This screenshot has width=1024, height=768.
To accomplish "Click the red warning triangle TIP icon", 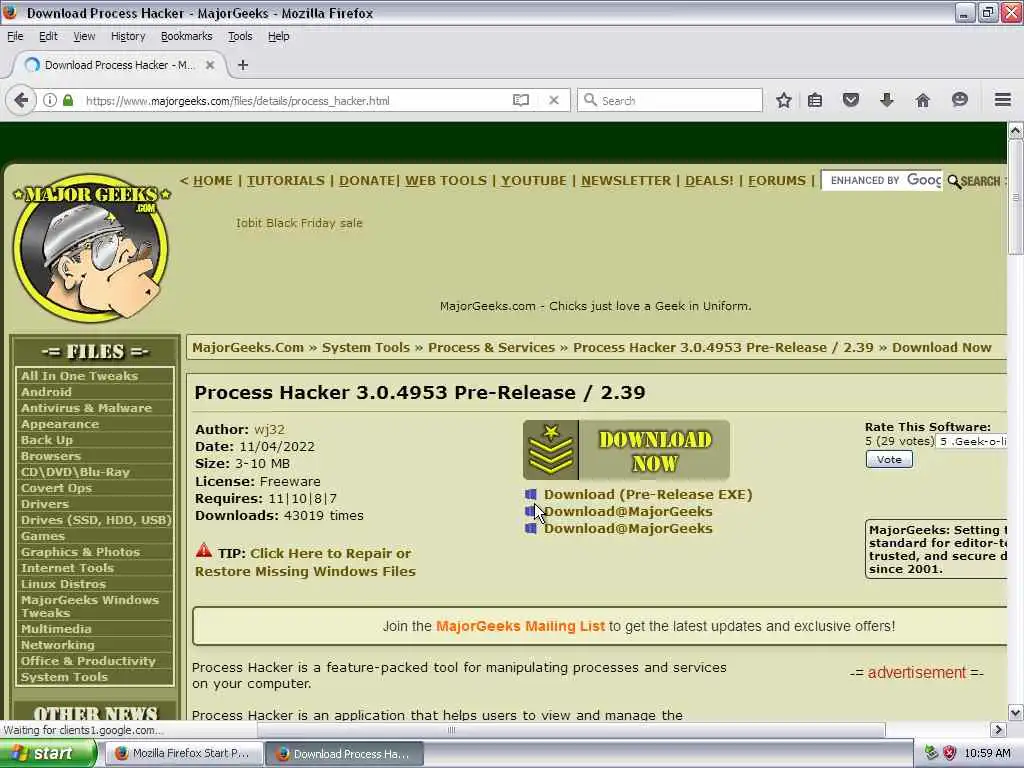I will click(x=204, y=551).
